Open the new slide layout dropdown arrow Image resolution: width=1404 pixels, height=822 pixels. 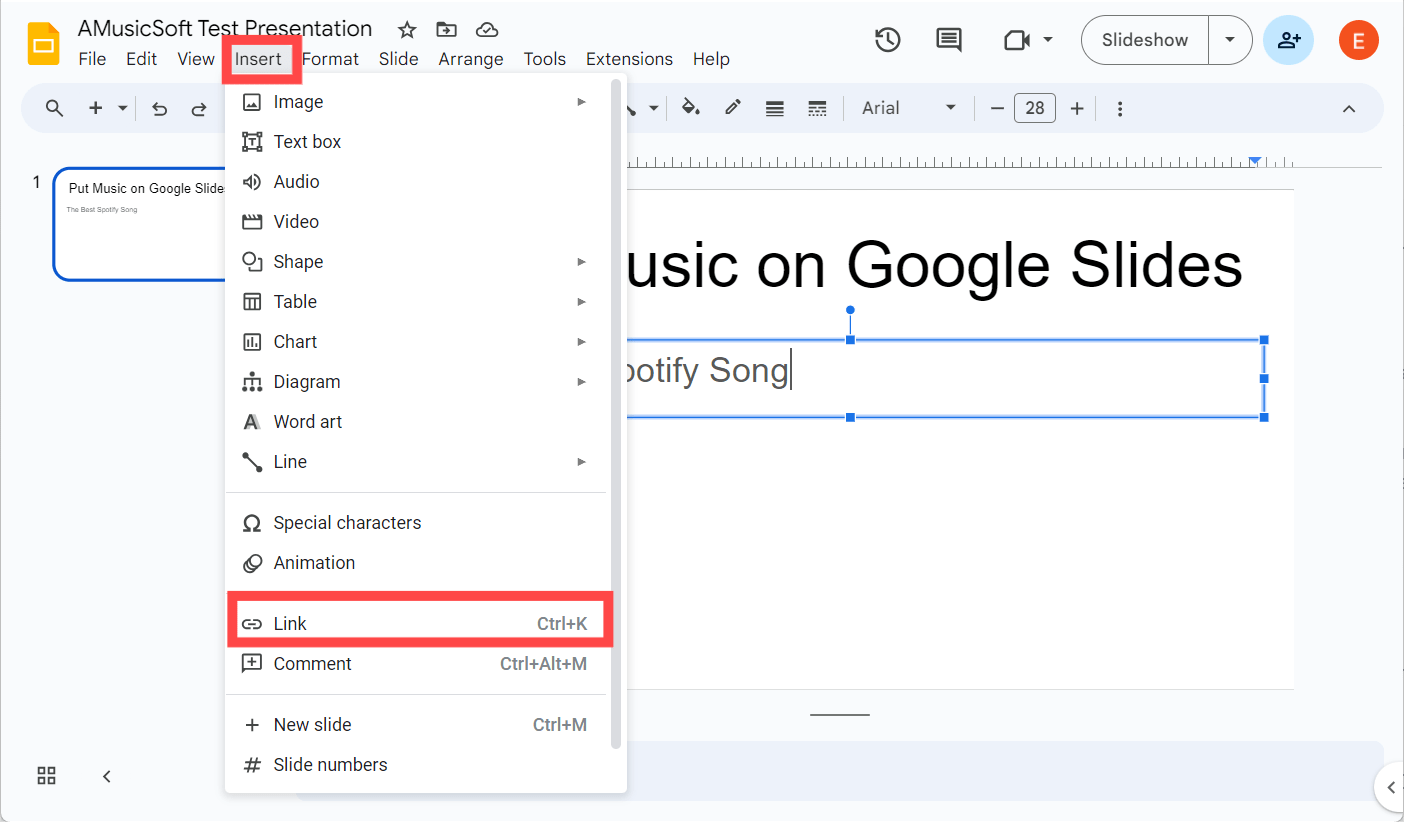123,108
